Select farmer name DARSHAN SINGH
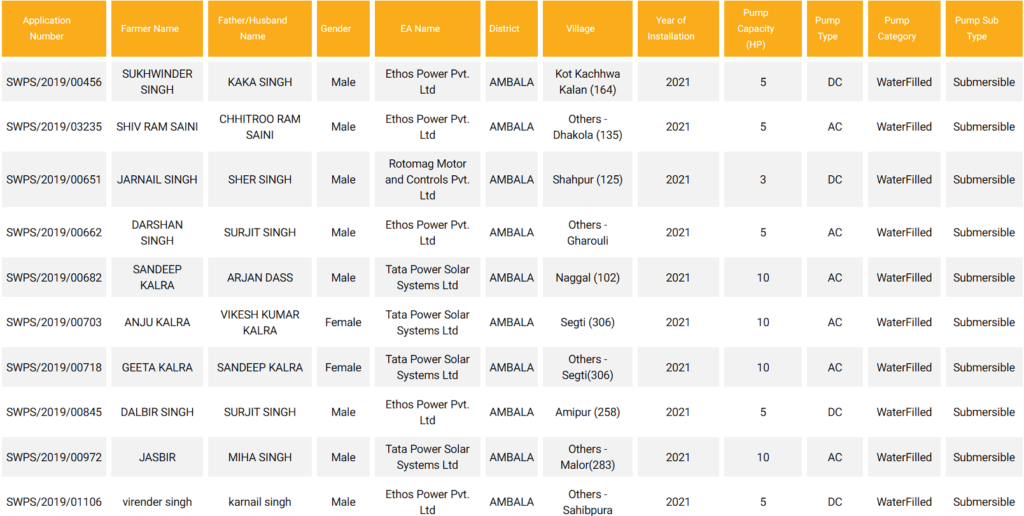The height and width of the screenshot is (516, 1024). [157, 233]
